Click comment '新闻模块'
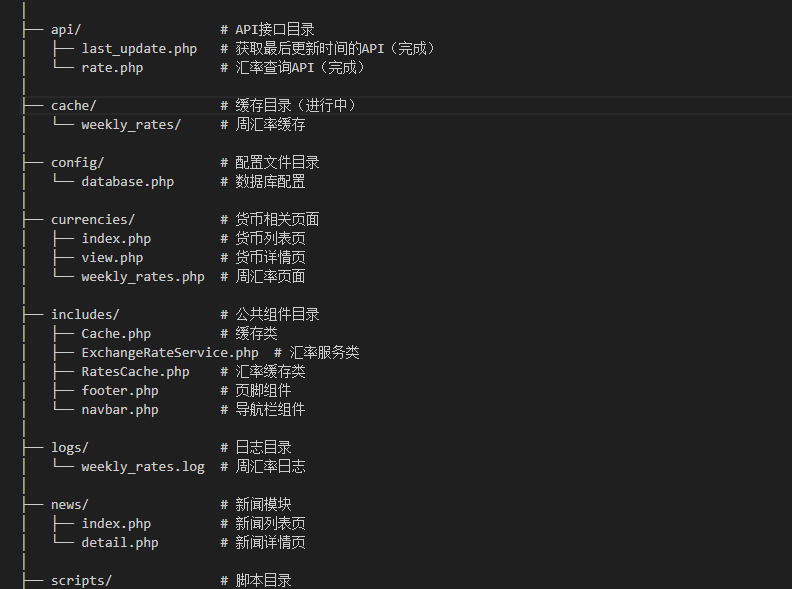The width and height of the screenshot is (792, 589). coord(263,505)
